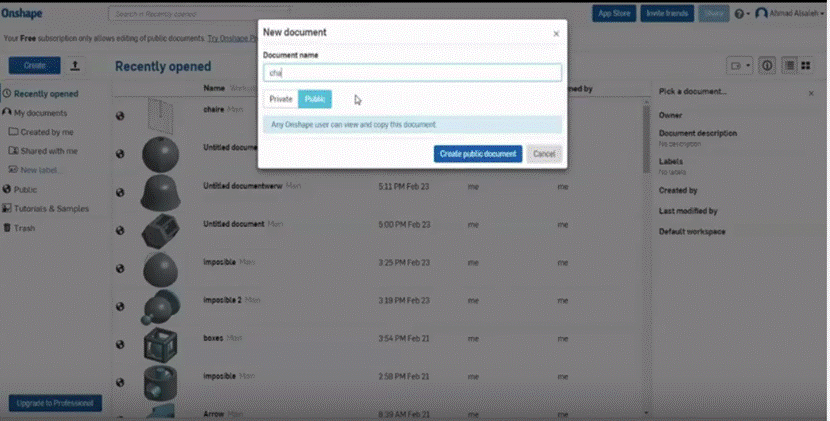Click the Onshape logo
The height and width of the screenshot is (421, 830).
22,13
